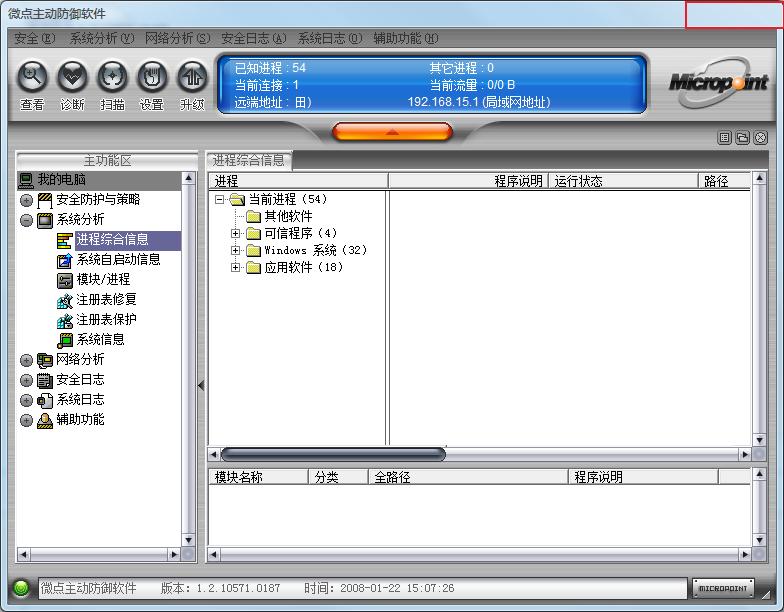This screenshot has width=784, height=612.
Task: Select the 进程综合信息 tab
Action: click(x=248, y=160)
